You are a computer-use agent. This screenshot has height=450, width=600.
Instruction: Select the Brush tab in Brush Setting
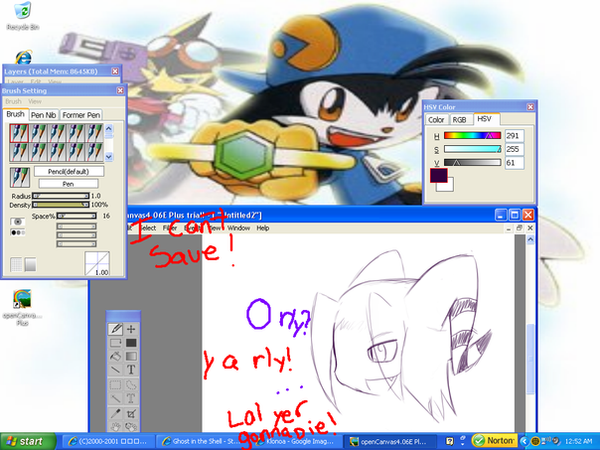[x=15, y=114]
